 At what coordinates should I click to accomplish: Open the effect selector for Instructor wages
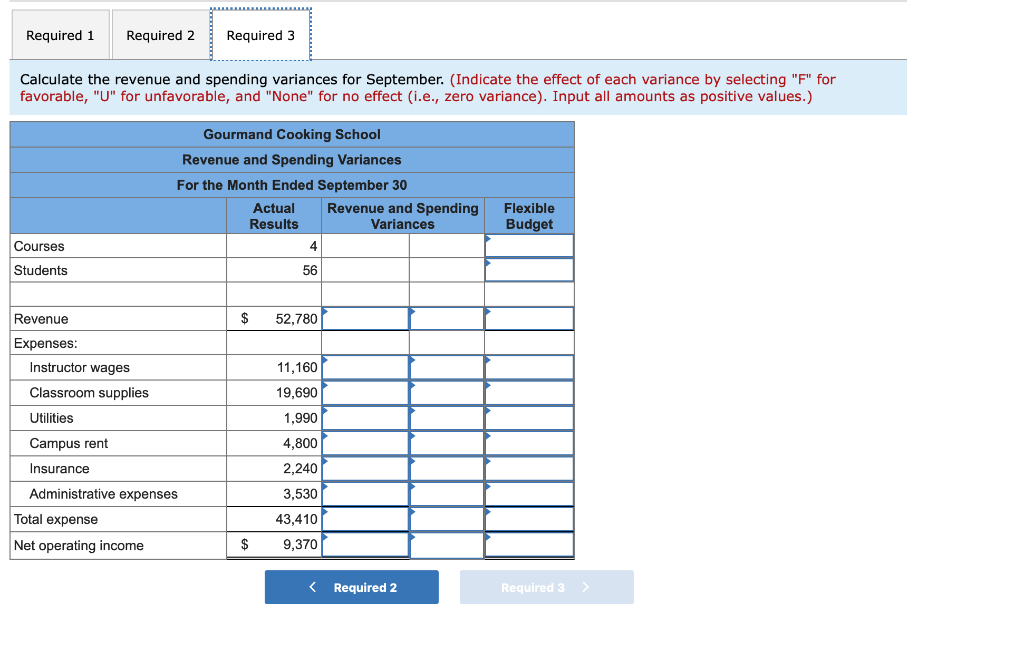tap(446, 367)
